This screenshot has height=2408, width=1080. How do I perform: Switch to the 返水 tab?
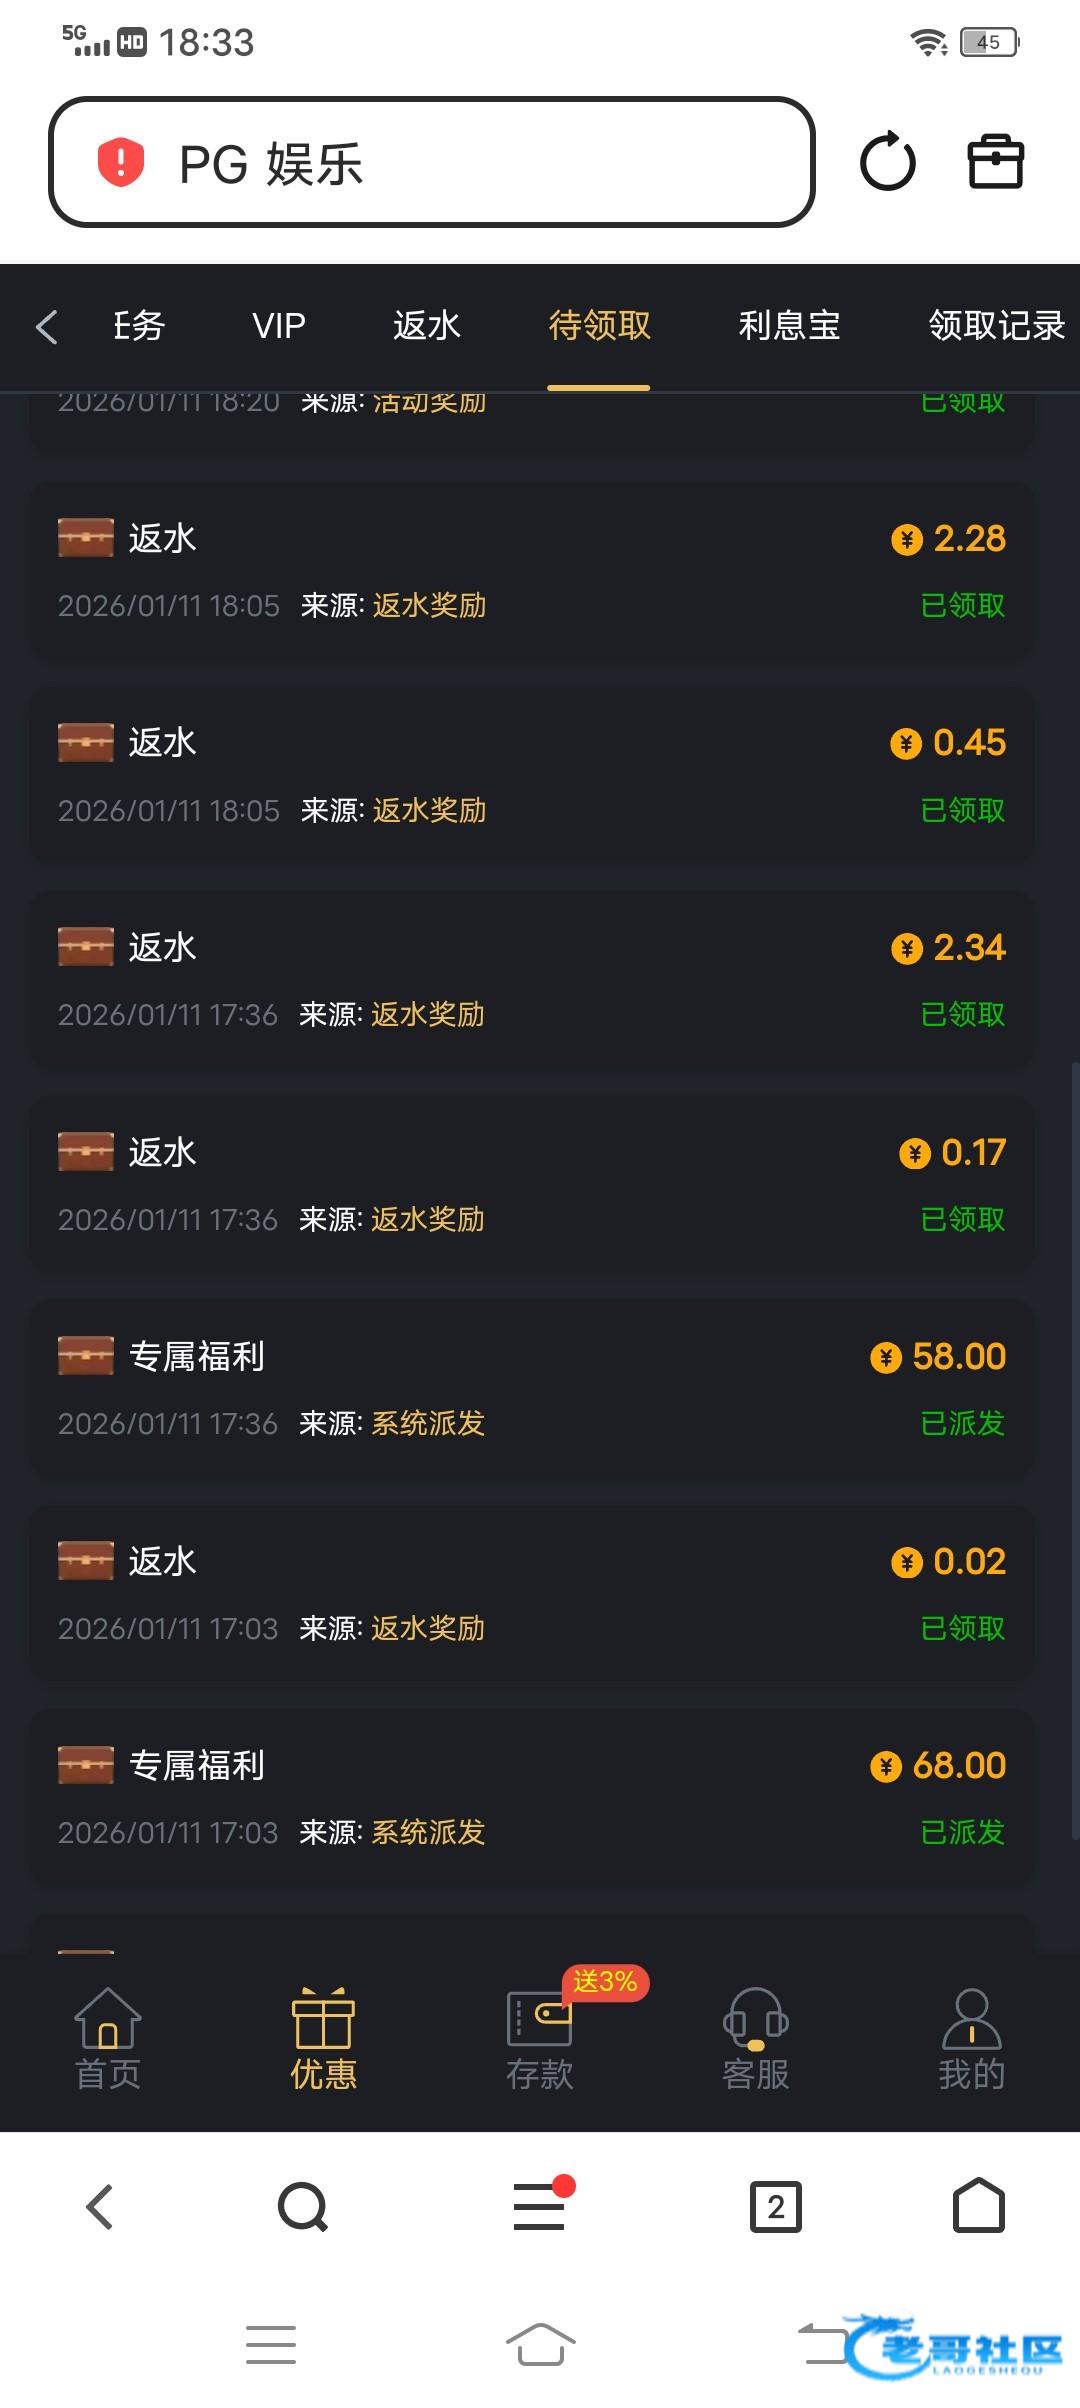coord(426,326)
